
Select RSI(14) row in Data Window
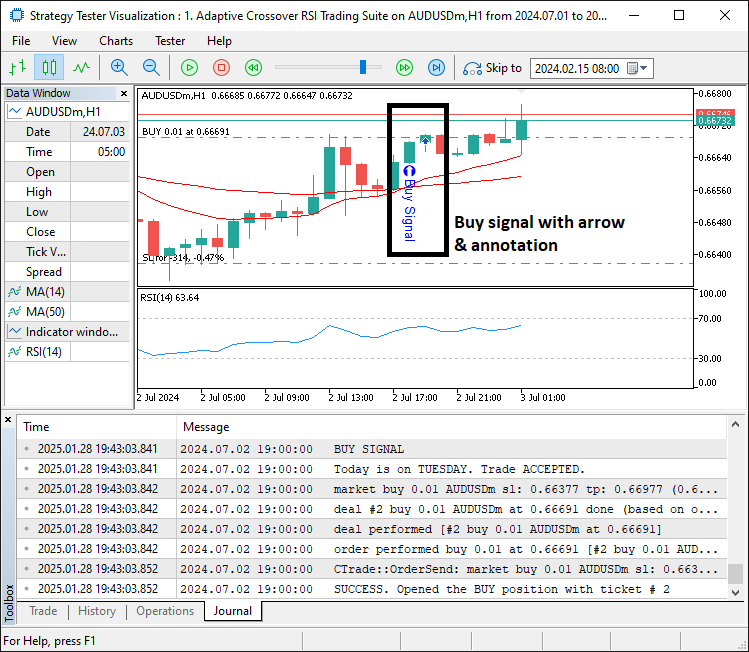pos(67,352)
